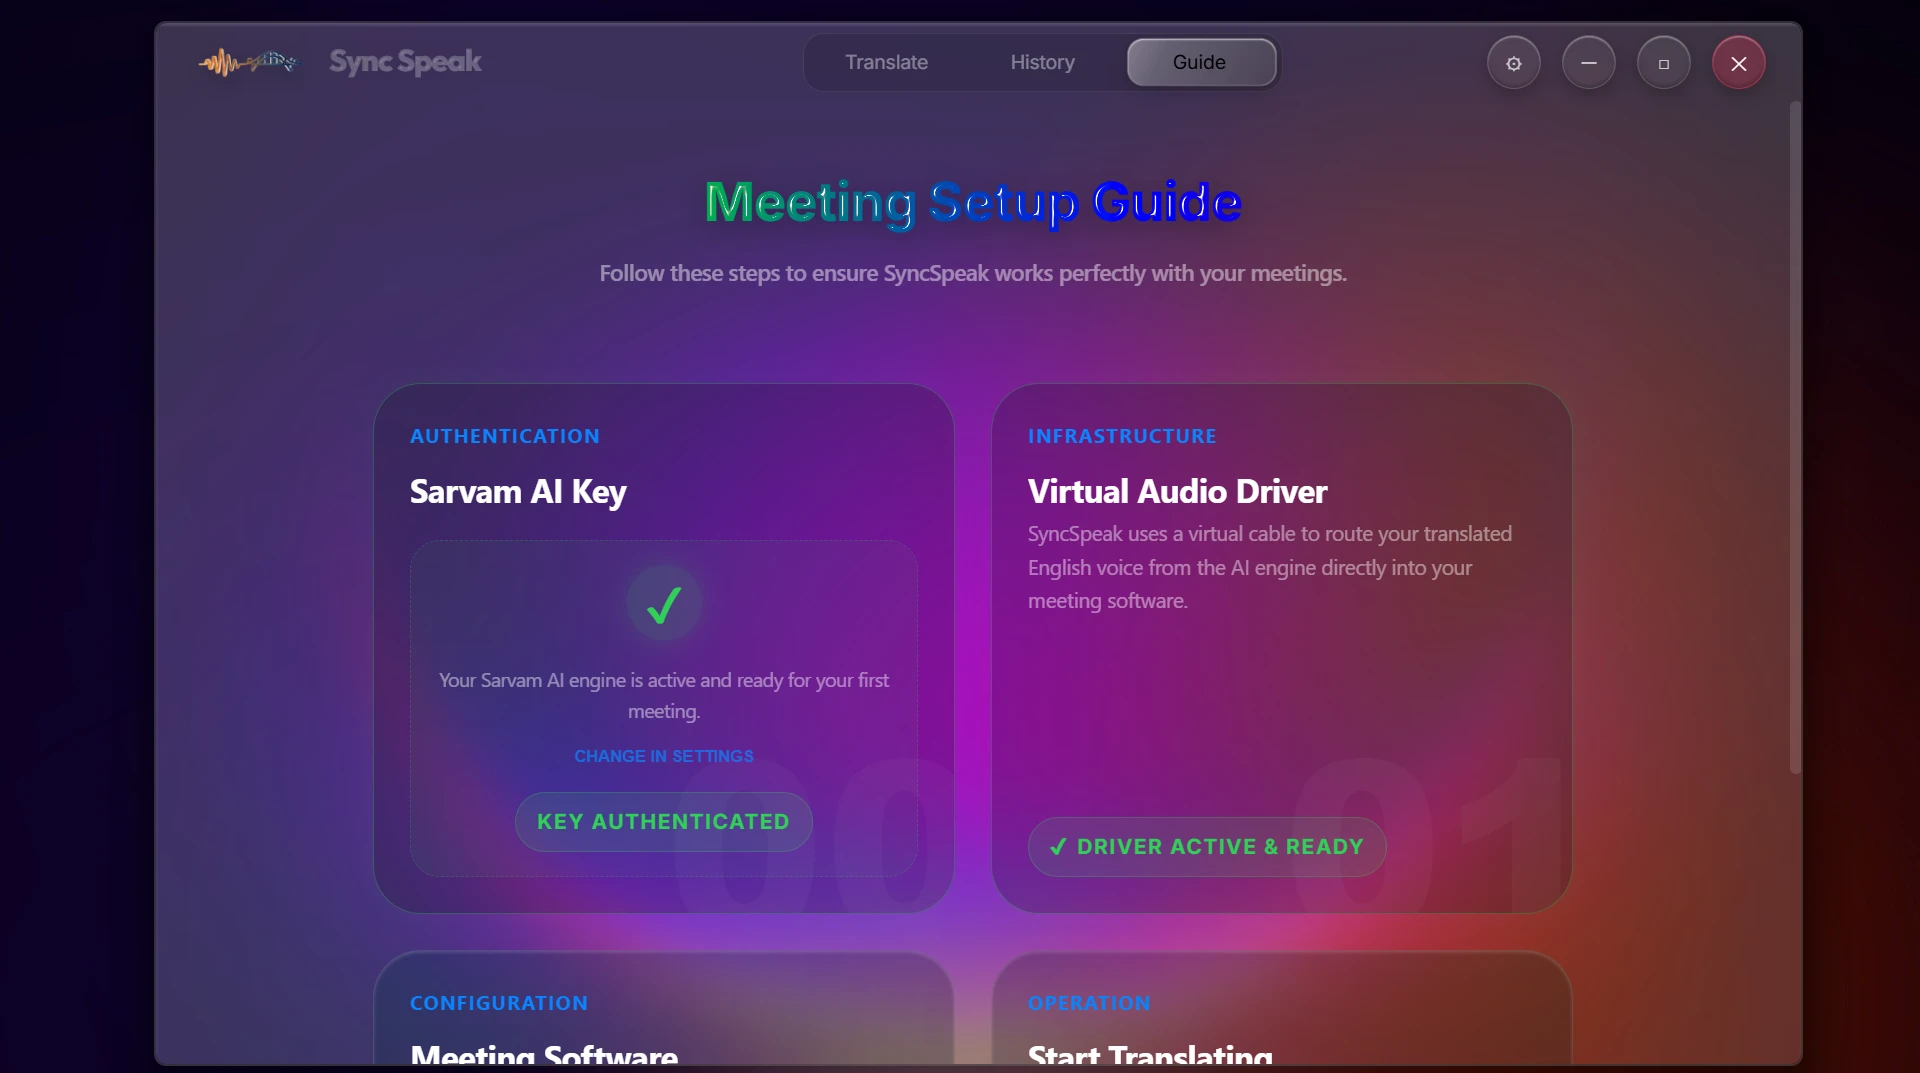This screenshot has height=1073, width=1920.
Task: Click the 'Follow these steps' subtitle text
Action: [973, 273]
